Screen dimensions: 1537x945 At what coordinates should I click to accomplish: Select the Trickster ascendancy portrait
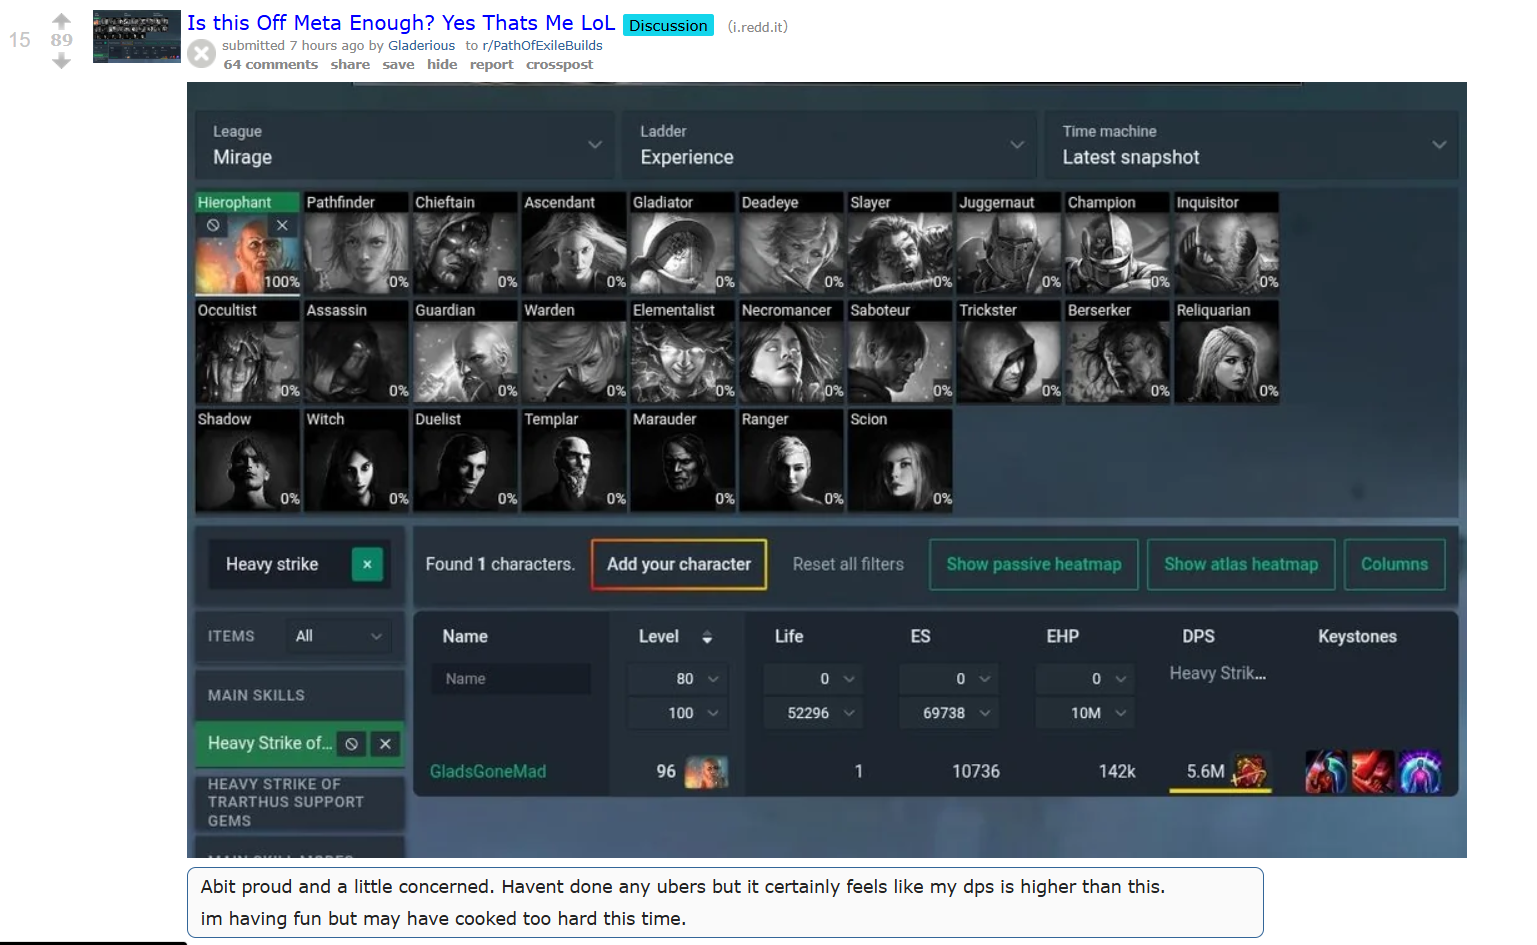[1009, 351]
